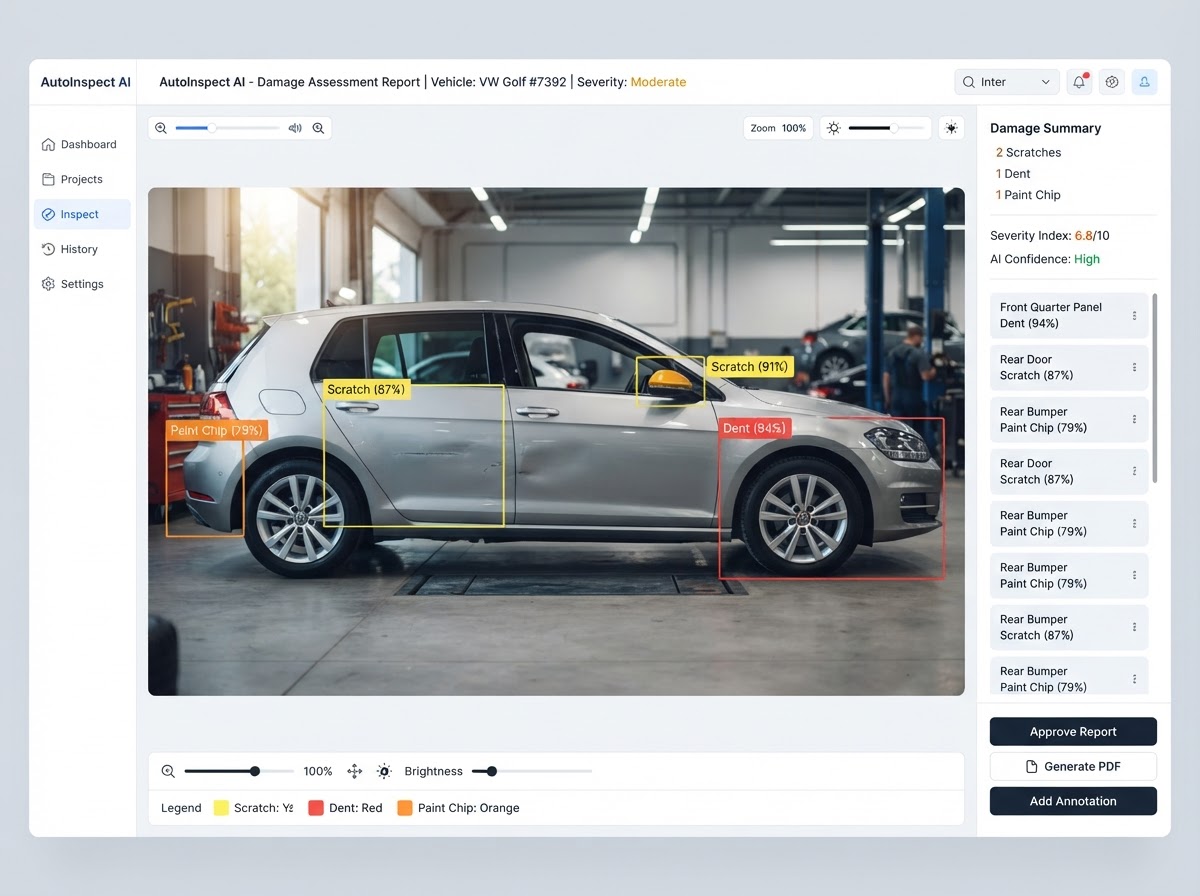Select the pan move arrows tool
This screenshot has width=1200, height=896.
click(354, 771)
